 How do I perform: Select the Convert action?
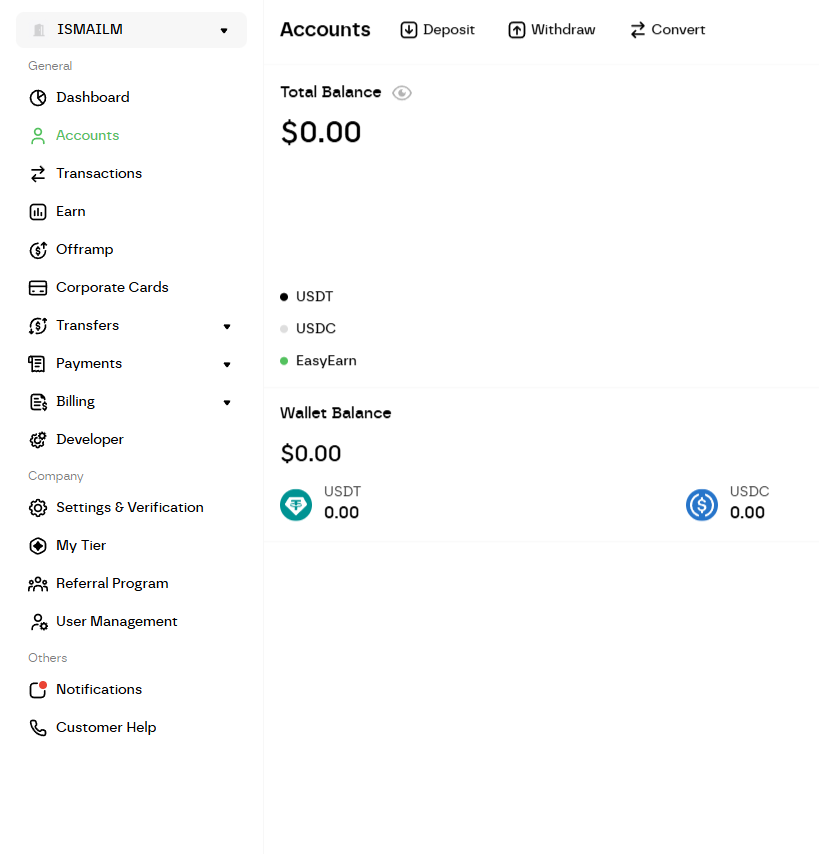667,30
